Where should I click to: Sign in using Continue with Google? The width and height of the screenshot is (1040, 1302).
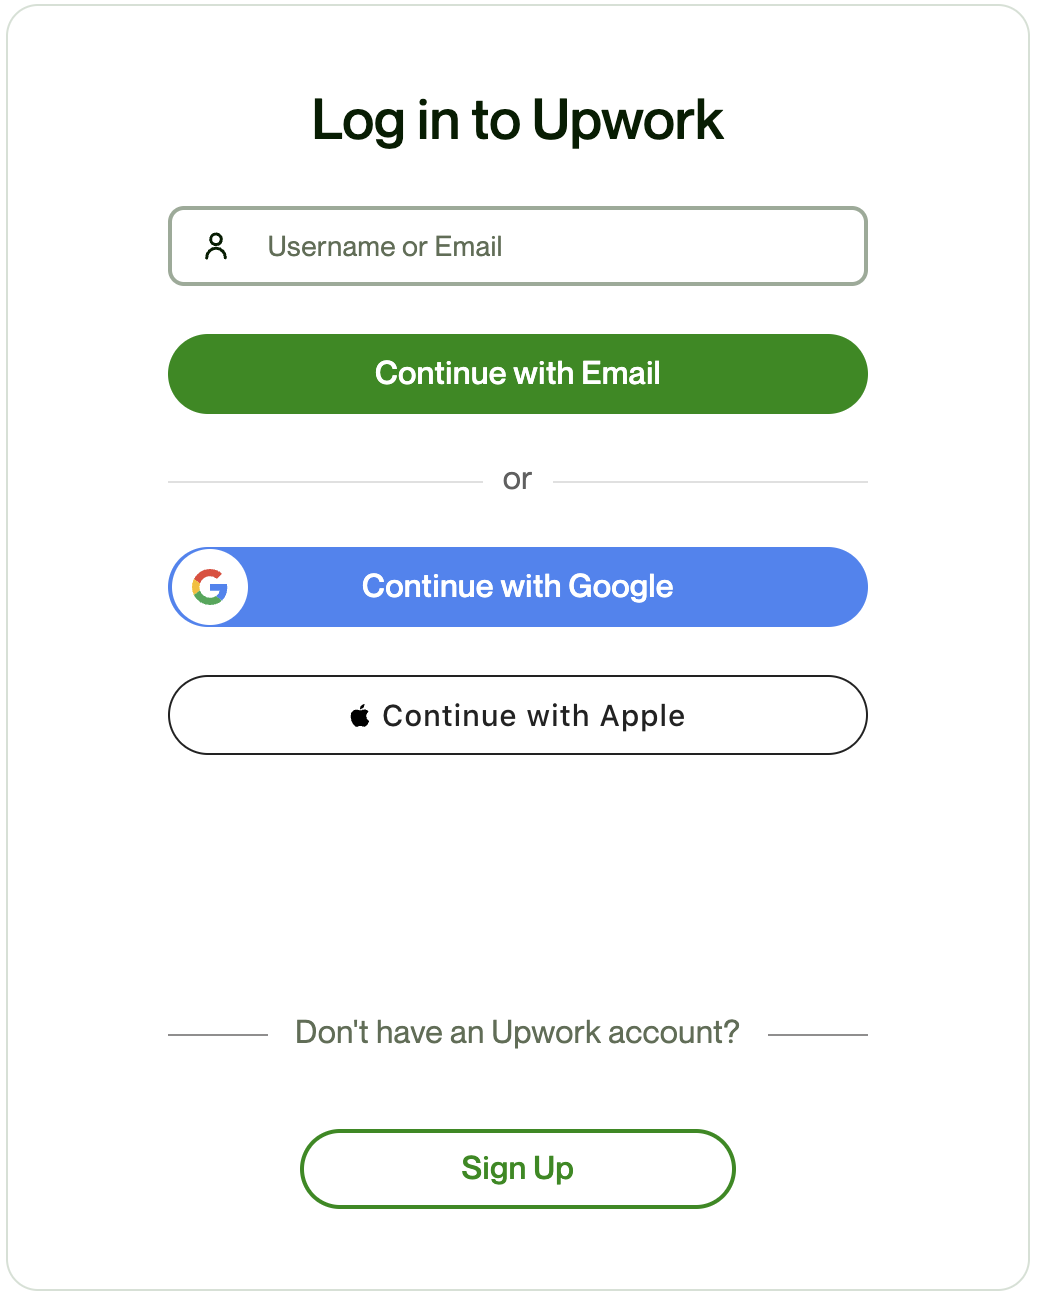coord(518,587)
